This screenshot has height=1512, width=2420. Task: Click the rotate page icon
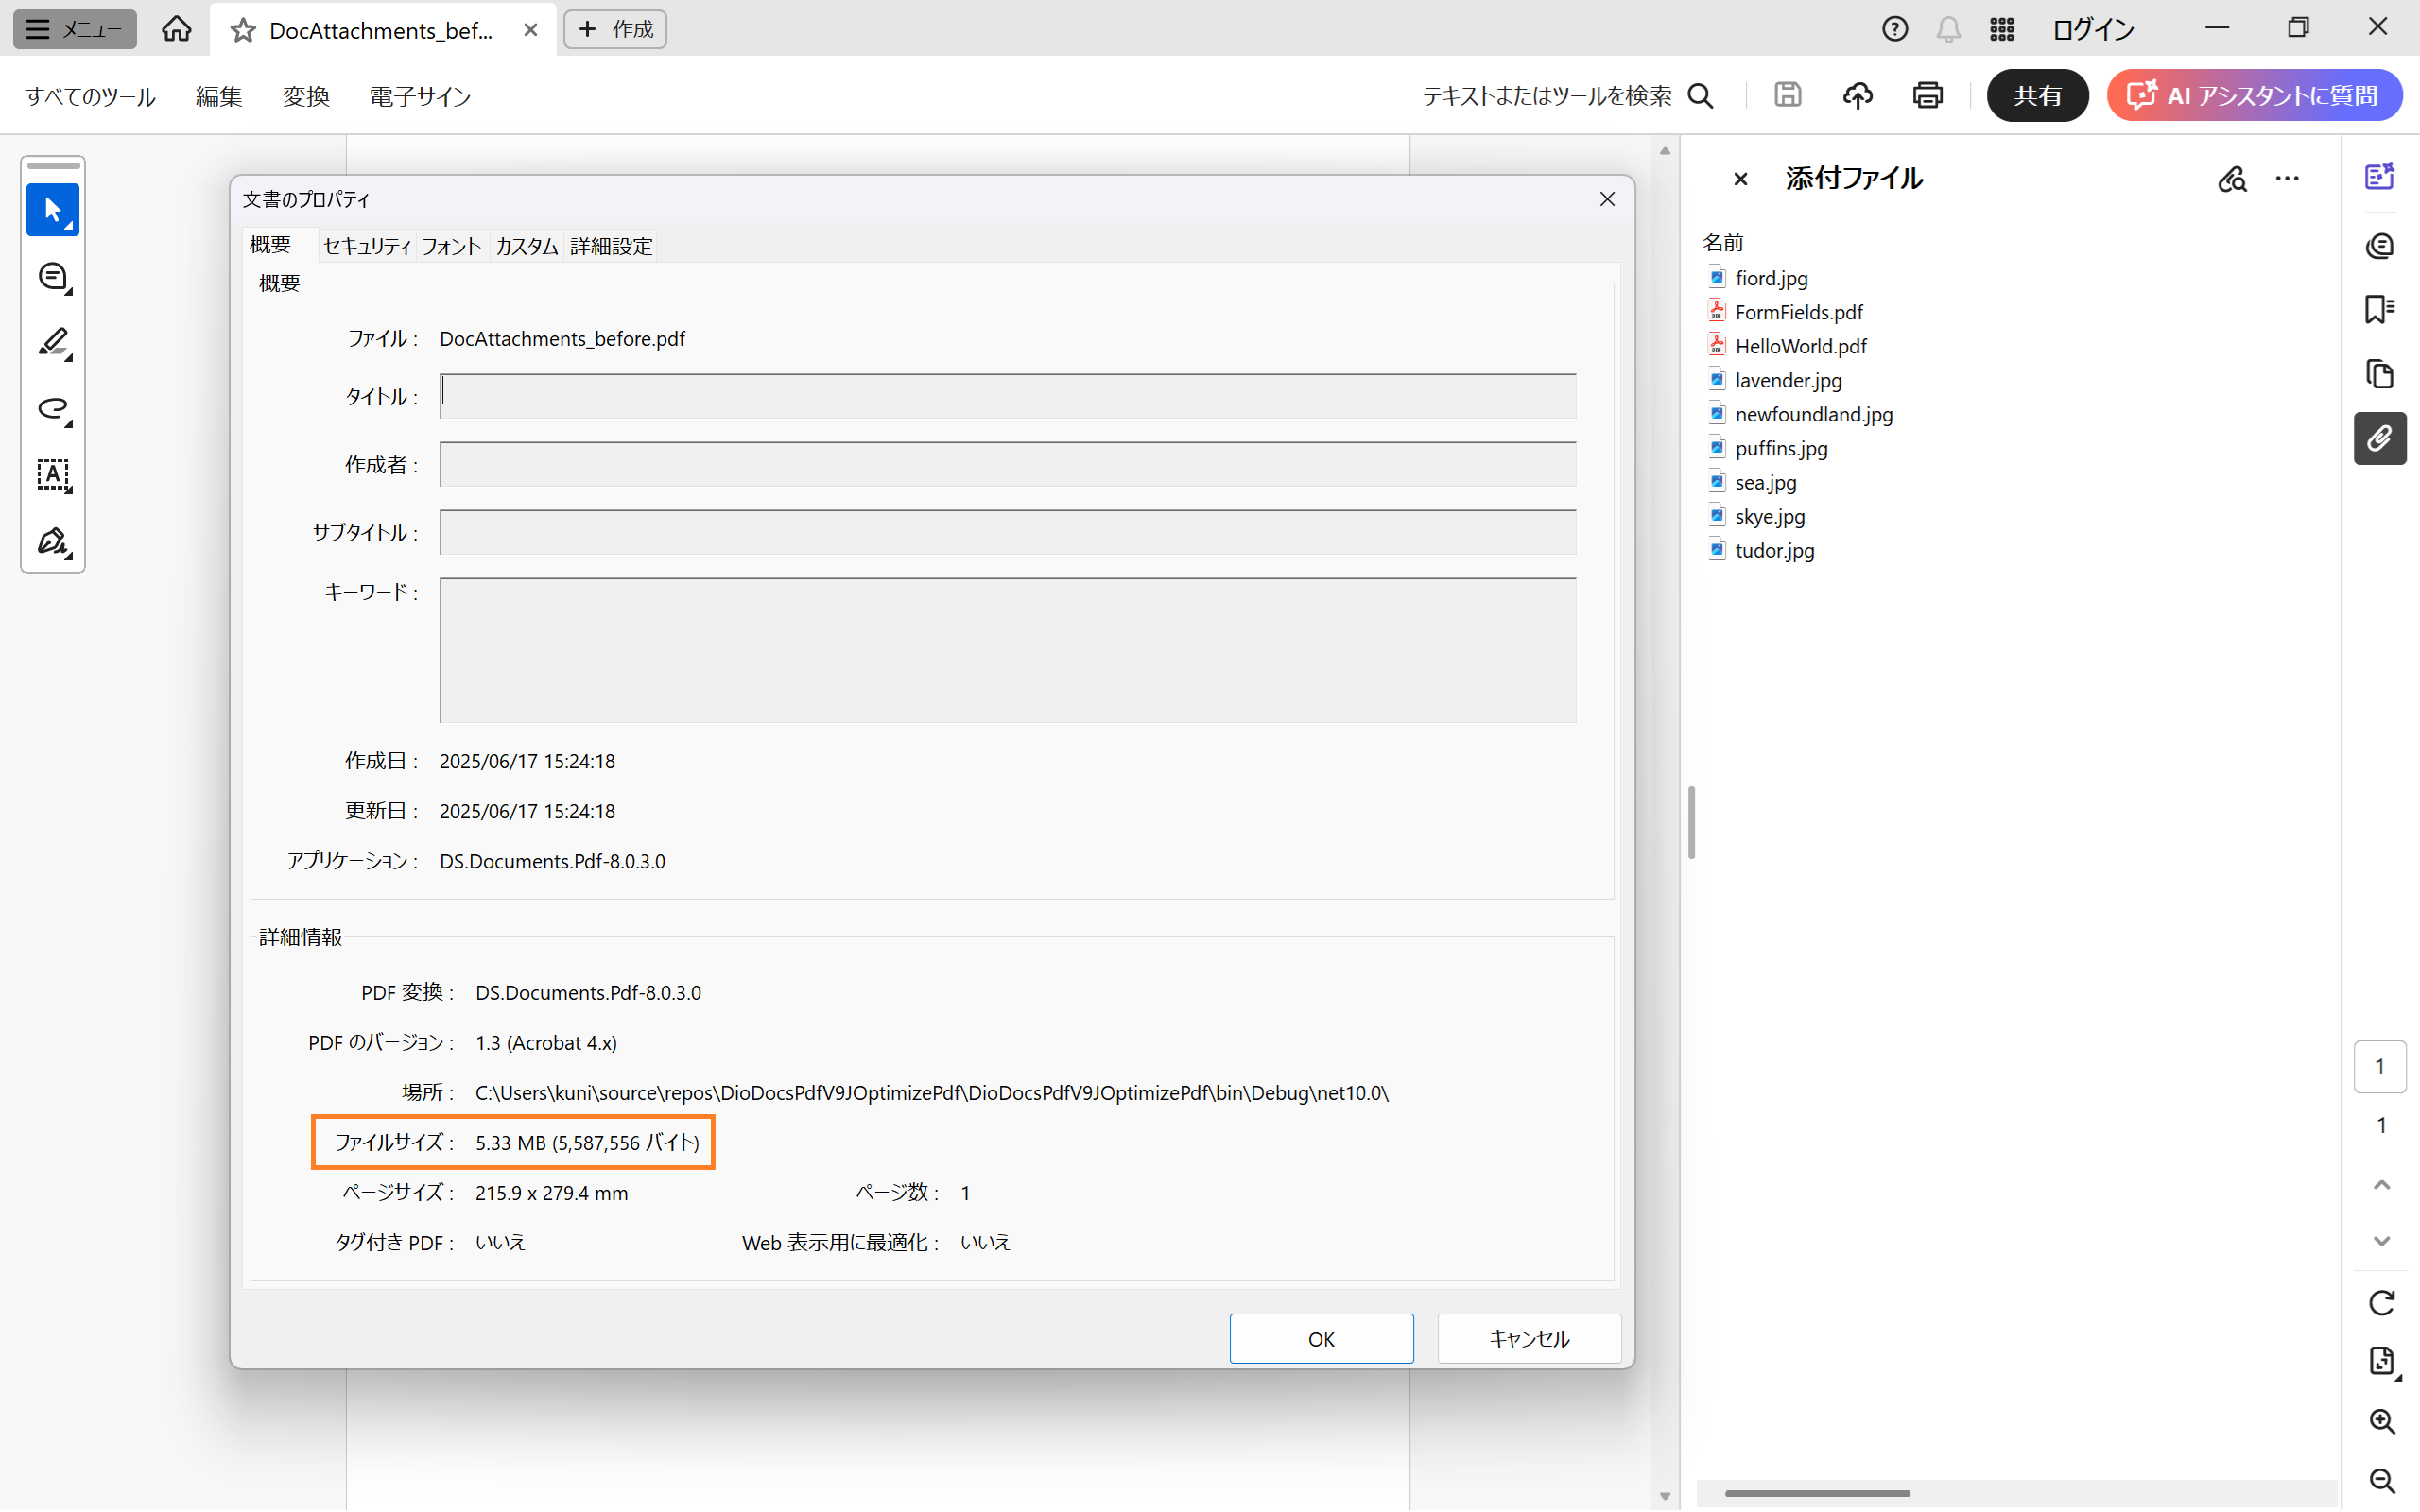pos(2381,1302)
